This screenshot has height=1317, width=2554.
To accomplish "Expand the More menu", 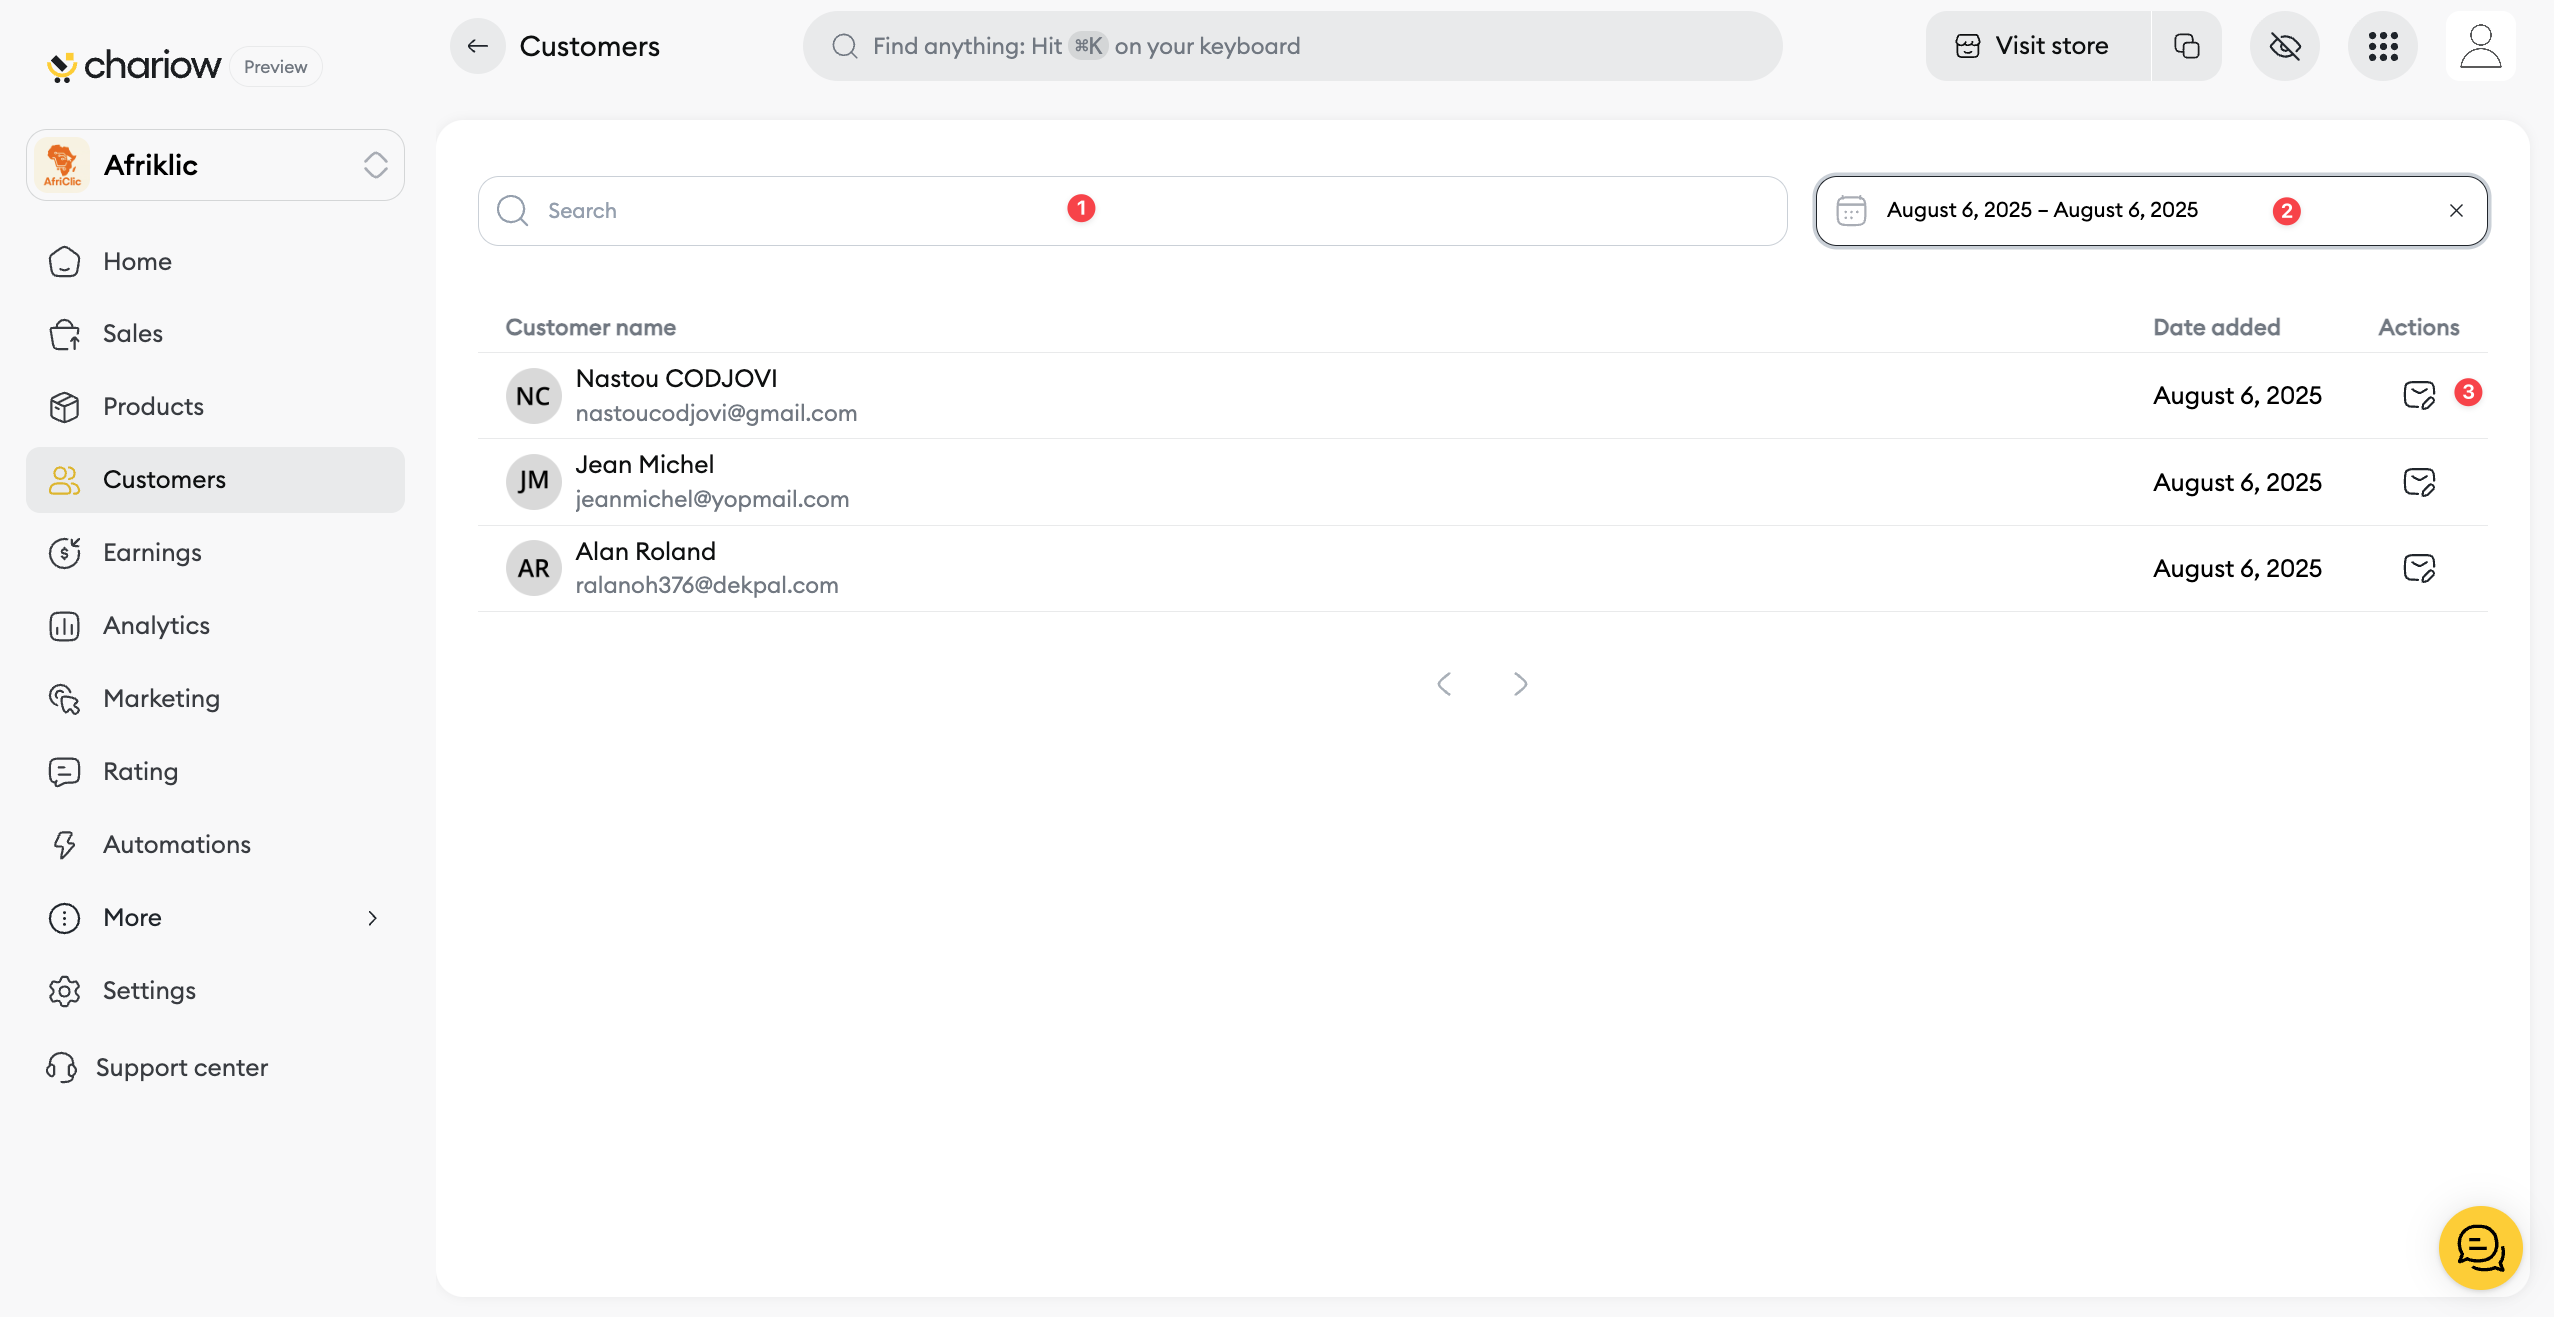I will [x=215, y=917].
